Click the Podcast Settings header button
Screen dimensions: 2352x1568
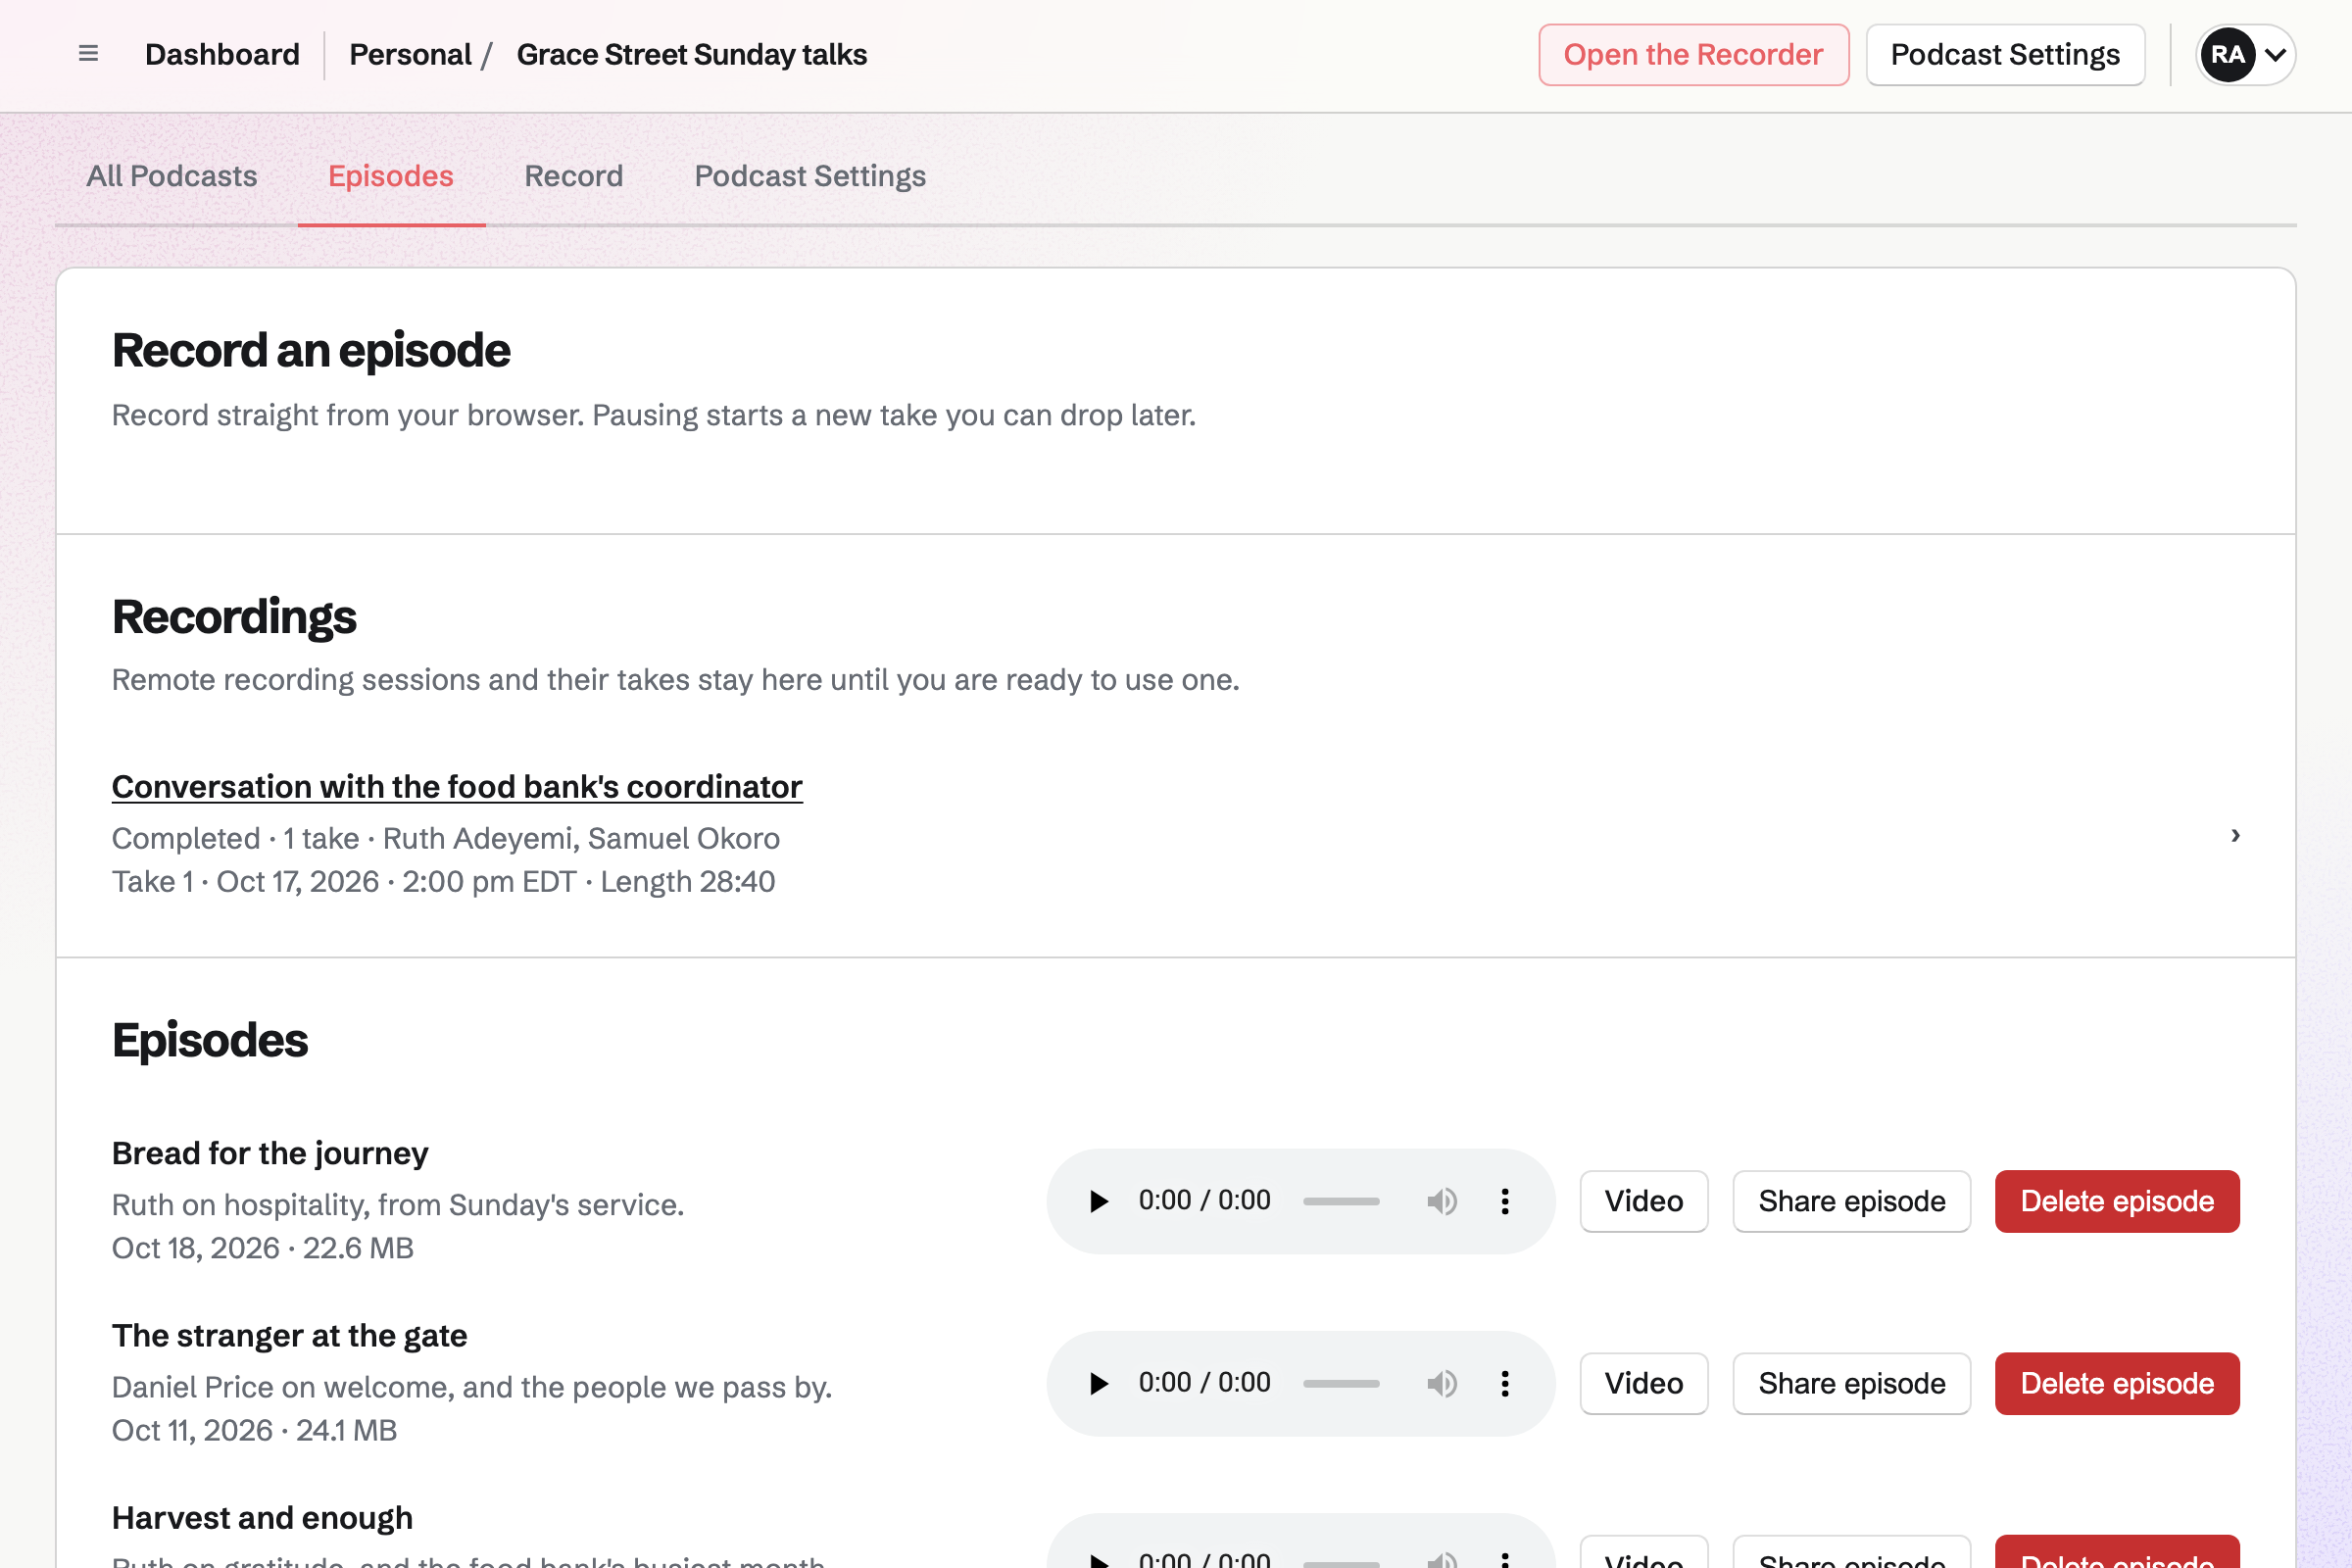tap(2005, 54)
